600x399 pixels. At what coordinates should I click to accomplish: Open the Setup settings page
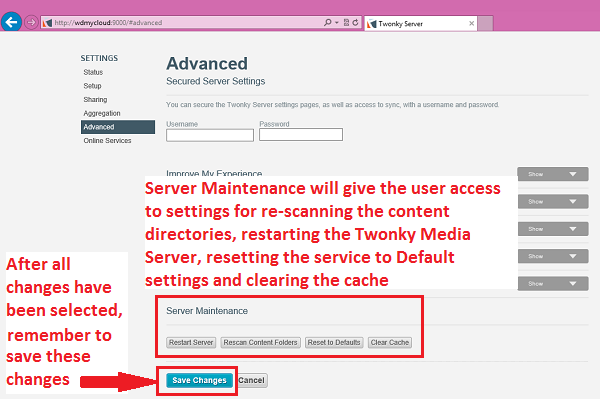(93, 86)
